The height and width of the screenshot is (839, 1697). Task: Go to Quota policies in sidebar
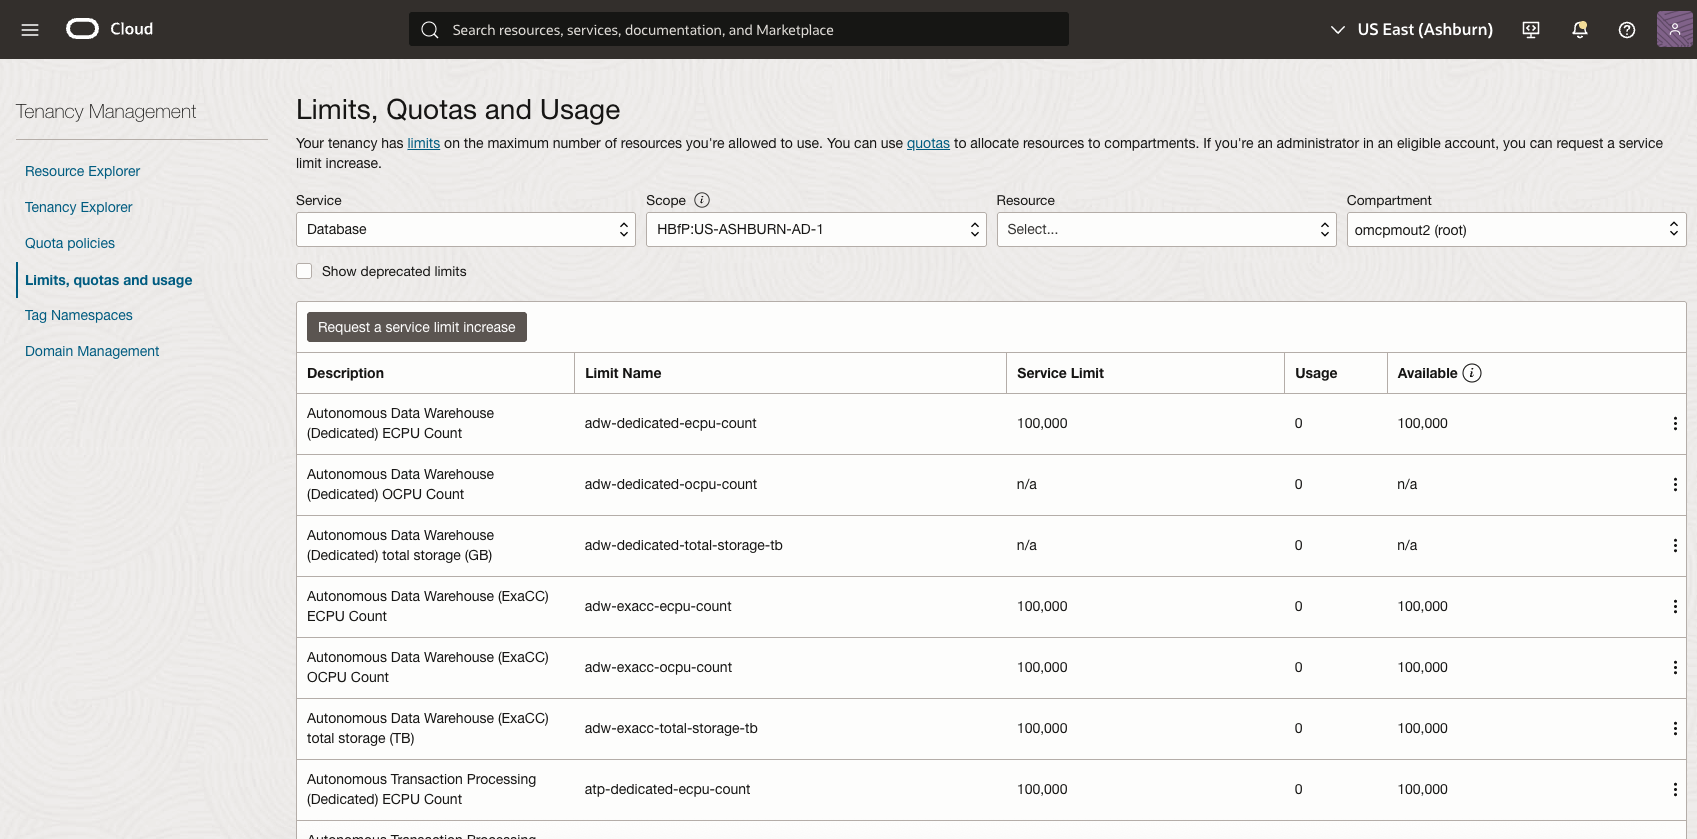click(x=70, y=243)
